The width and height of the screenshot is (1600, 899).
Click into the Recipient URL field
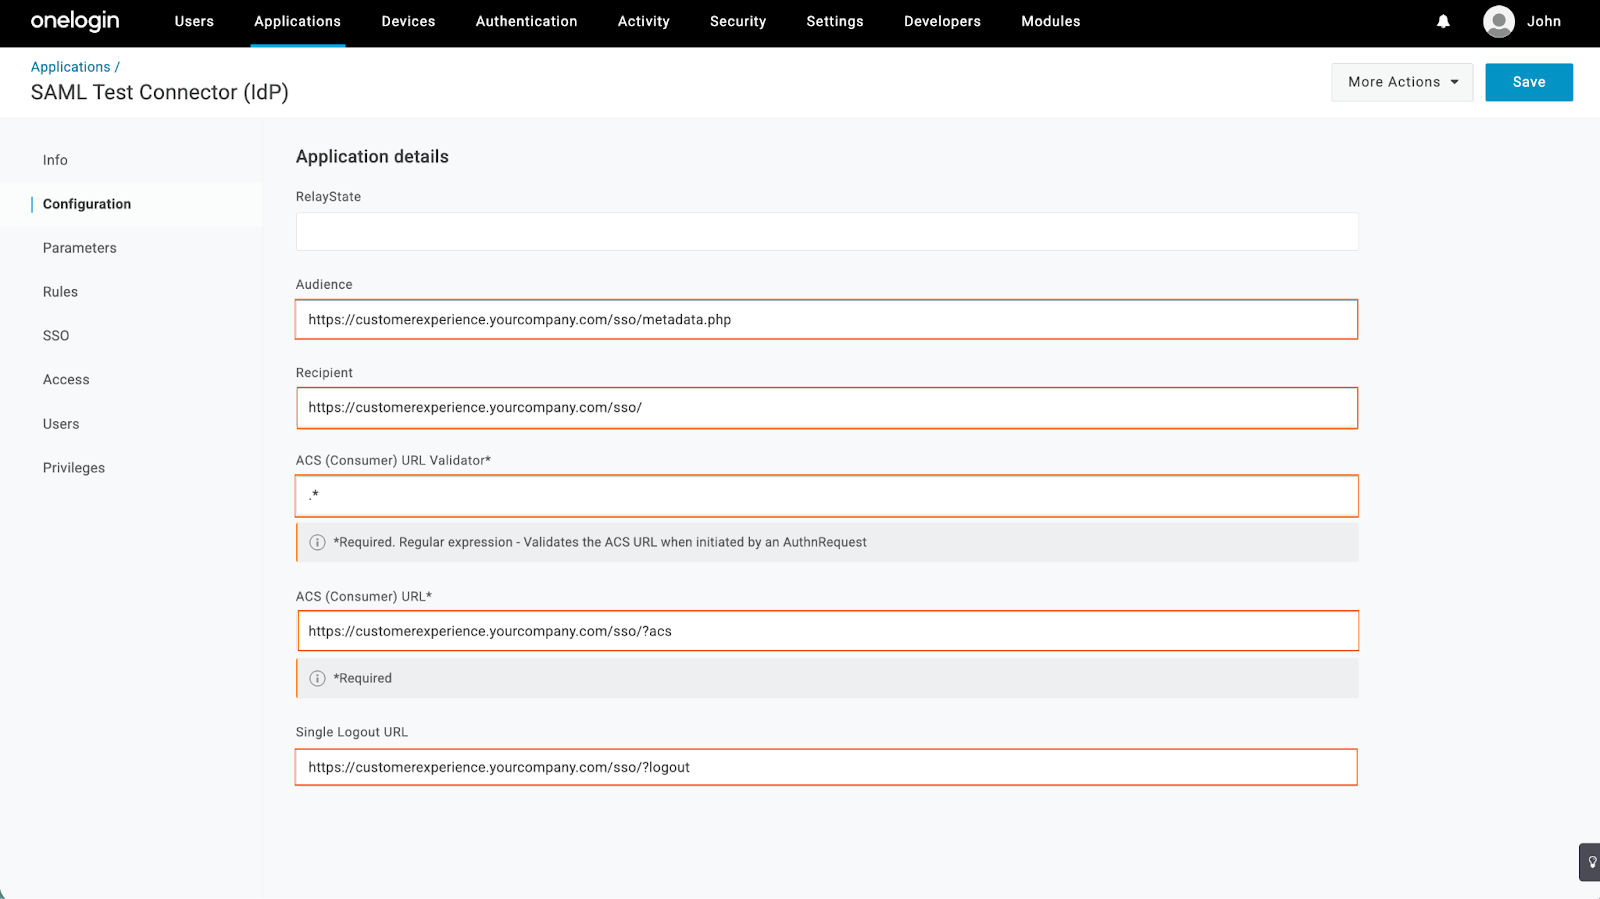(827, 408)
